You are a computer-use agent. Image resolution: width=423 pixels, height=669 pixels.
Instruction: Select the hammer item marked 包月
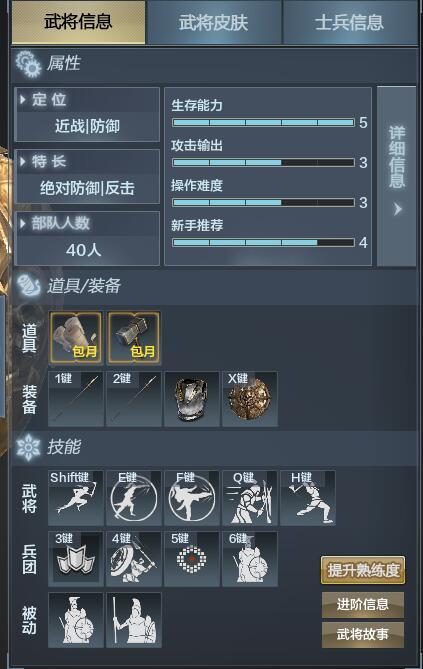134,338
